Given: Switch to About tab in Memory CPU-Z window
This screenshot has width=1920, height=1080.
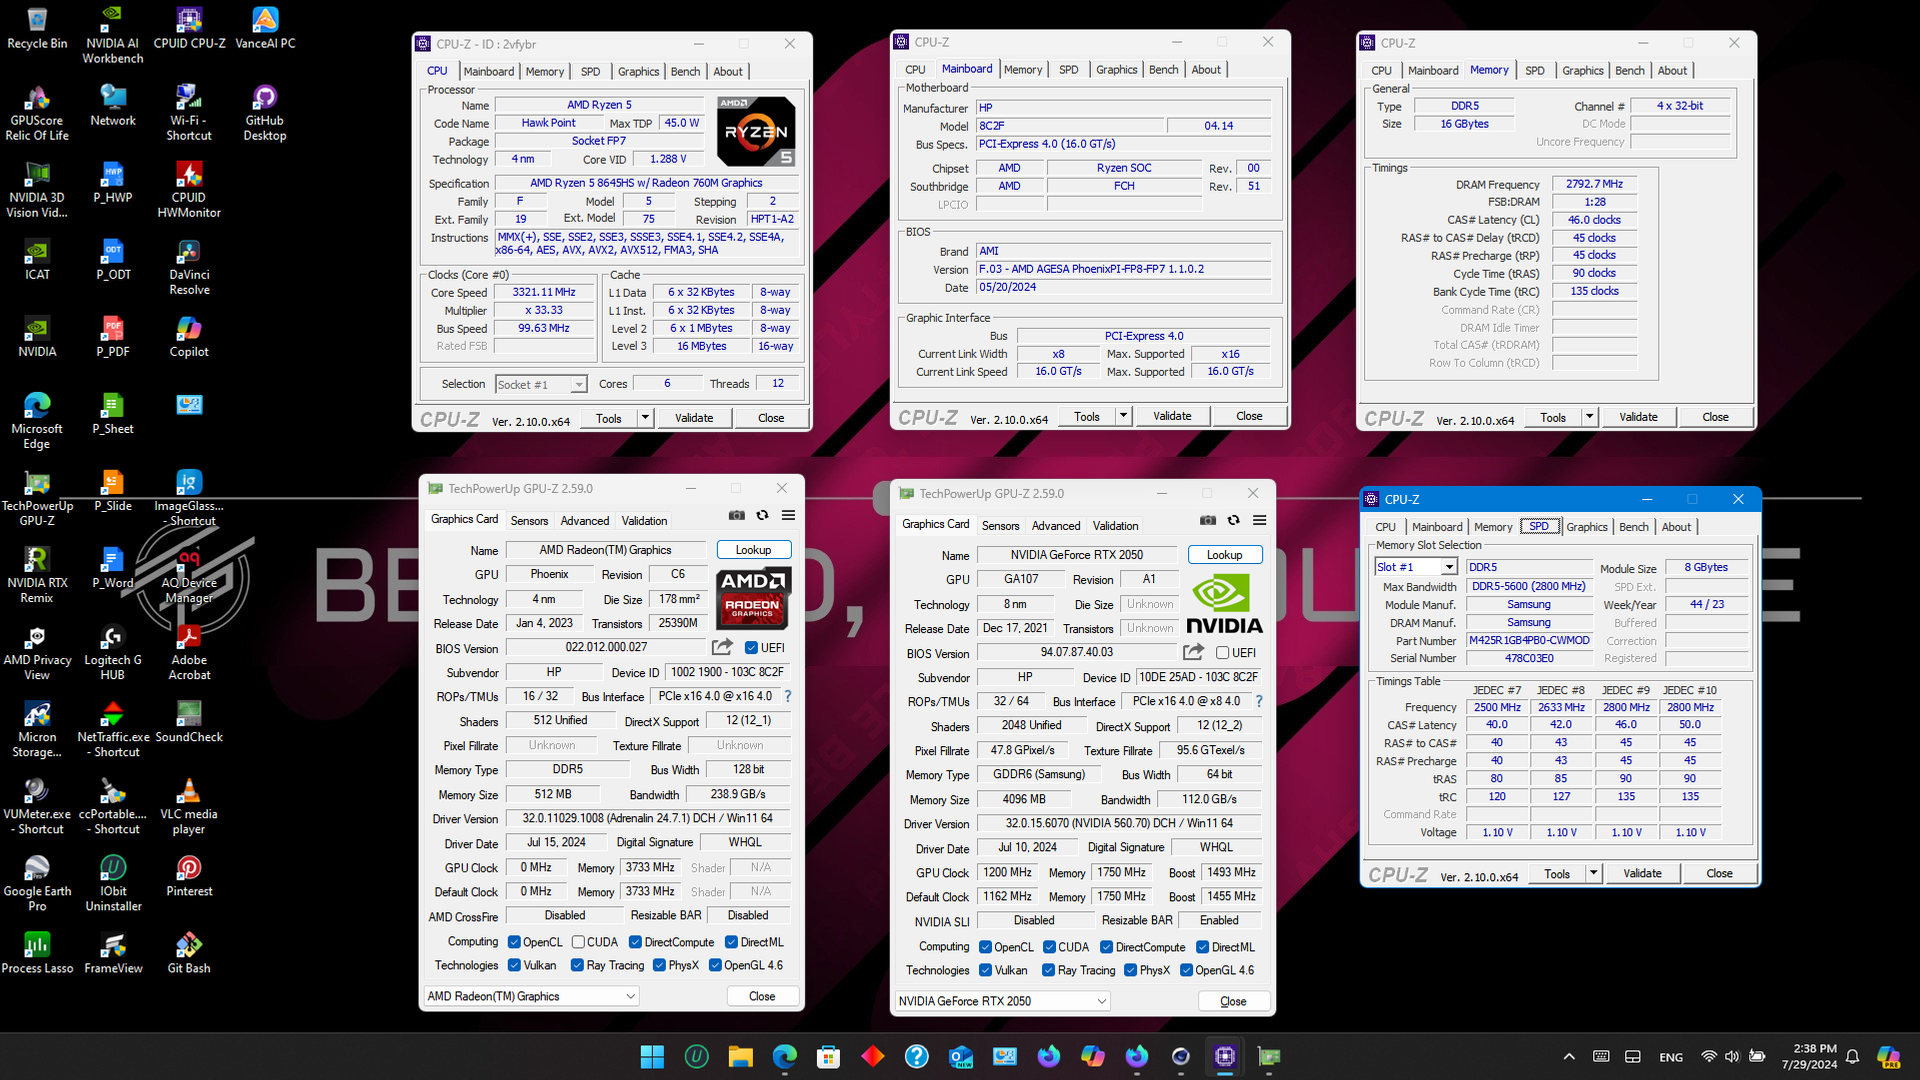Looking at the screenshot, I should click(x=1672, y=70).
